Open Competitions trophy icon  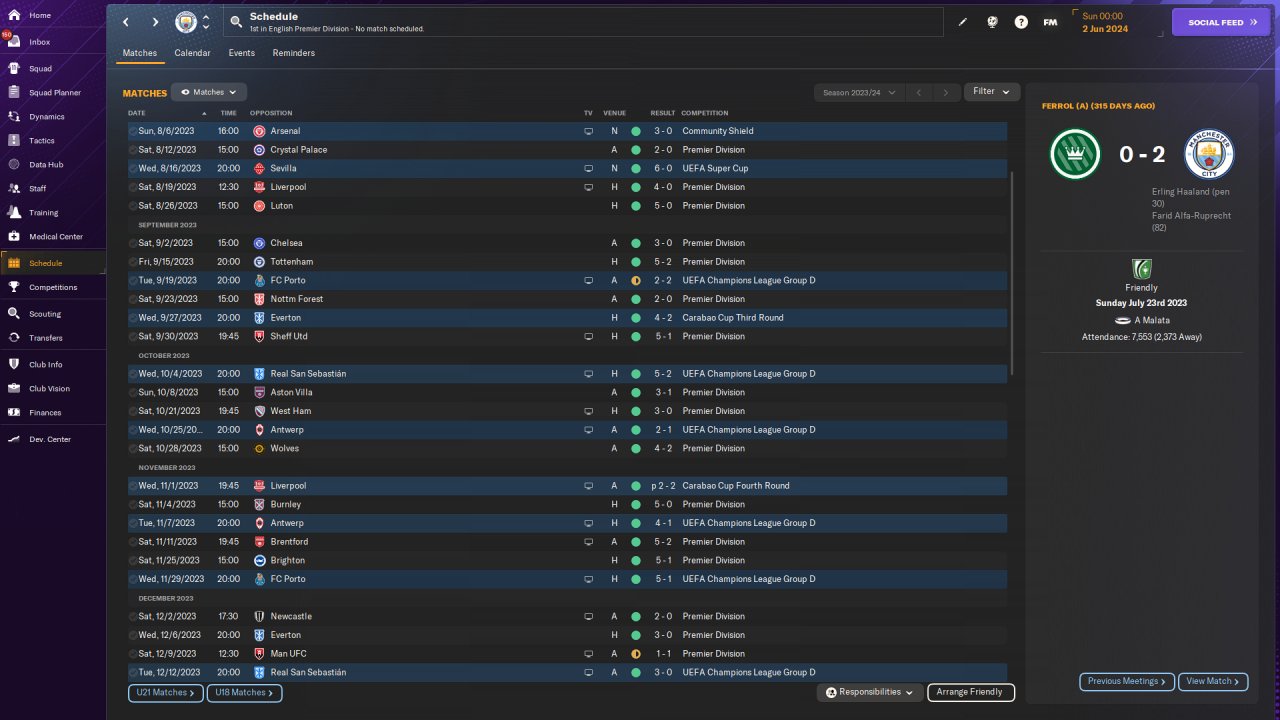14,287
